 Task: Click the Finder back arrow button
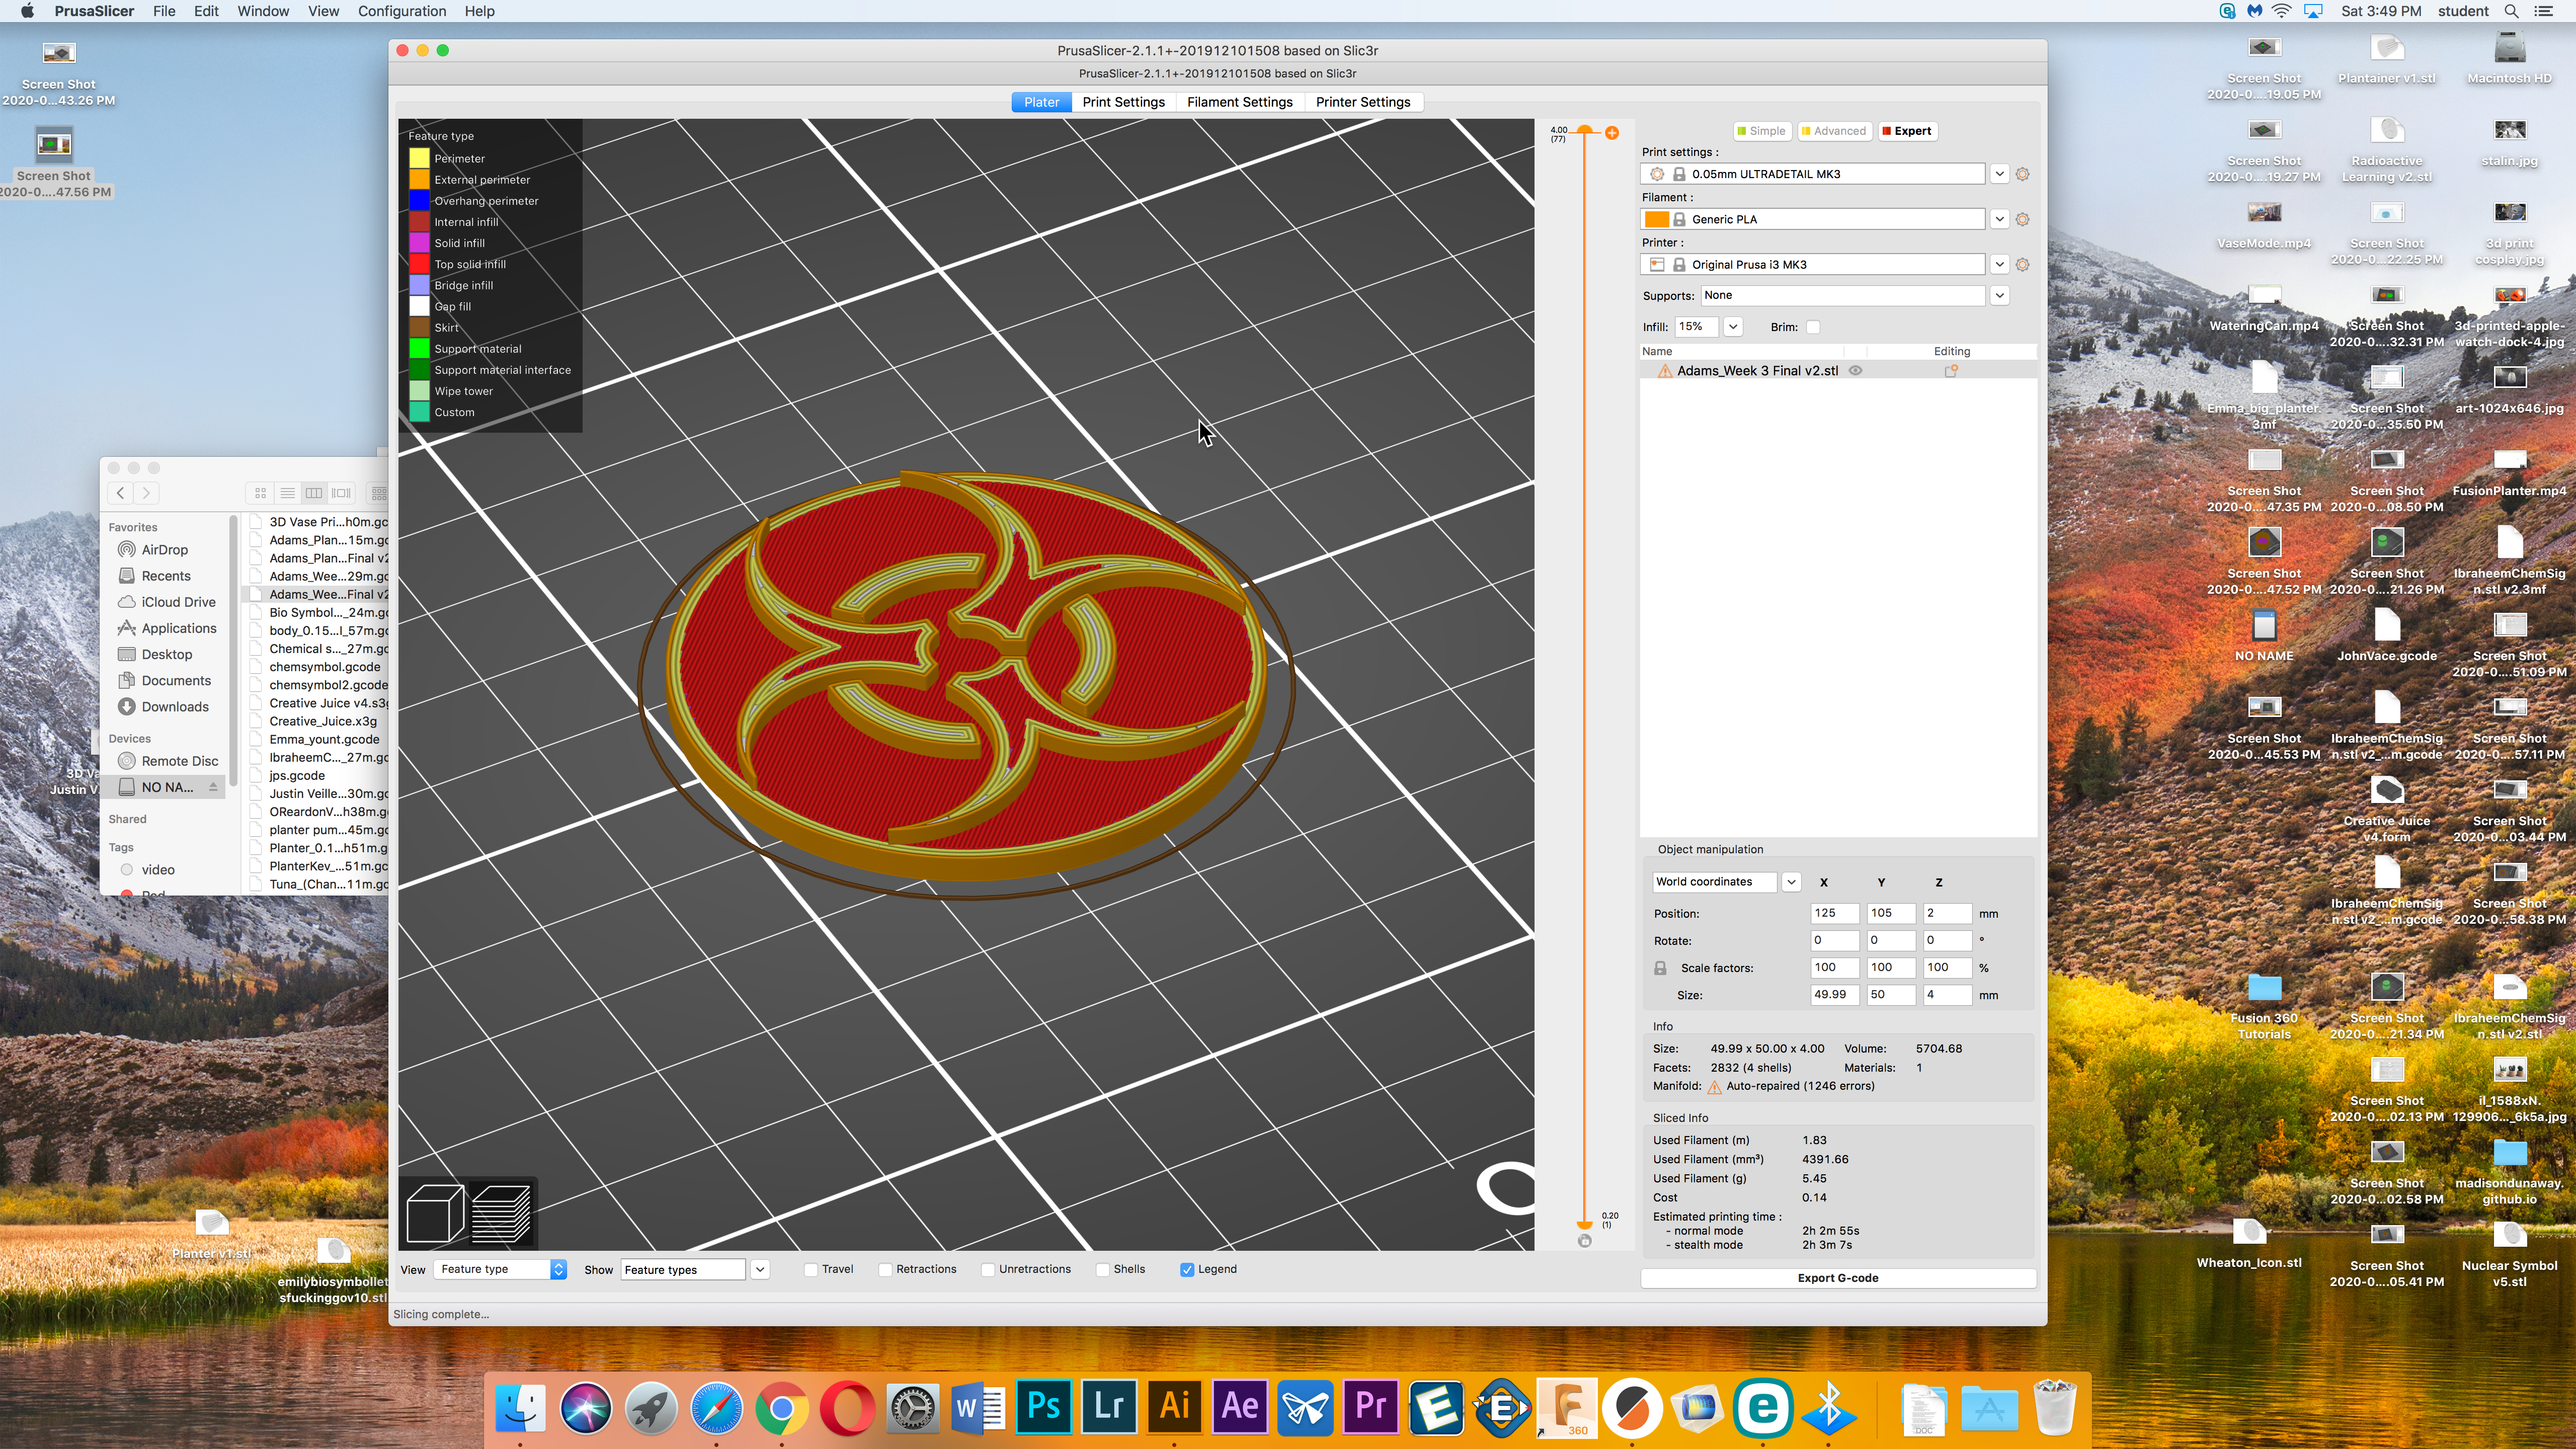[x=121, y=493]
